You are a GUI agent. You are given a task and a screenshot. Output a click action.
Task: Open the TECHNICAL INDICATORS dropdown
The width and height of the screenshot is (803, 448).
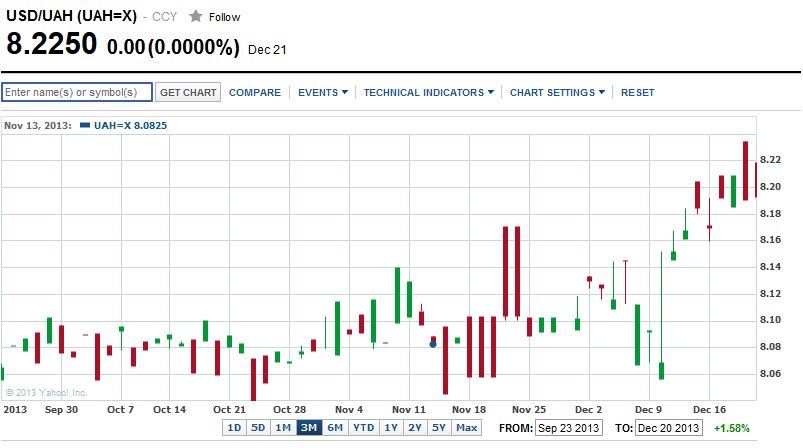click(429, 93)
